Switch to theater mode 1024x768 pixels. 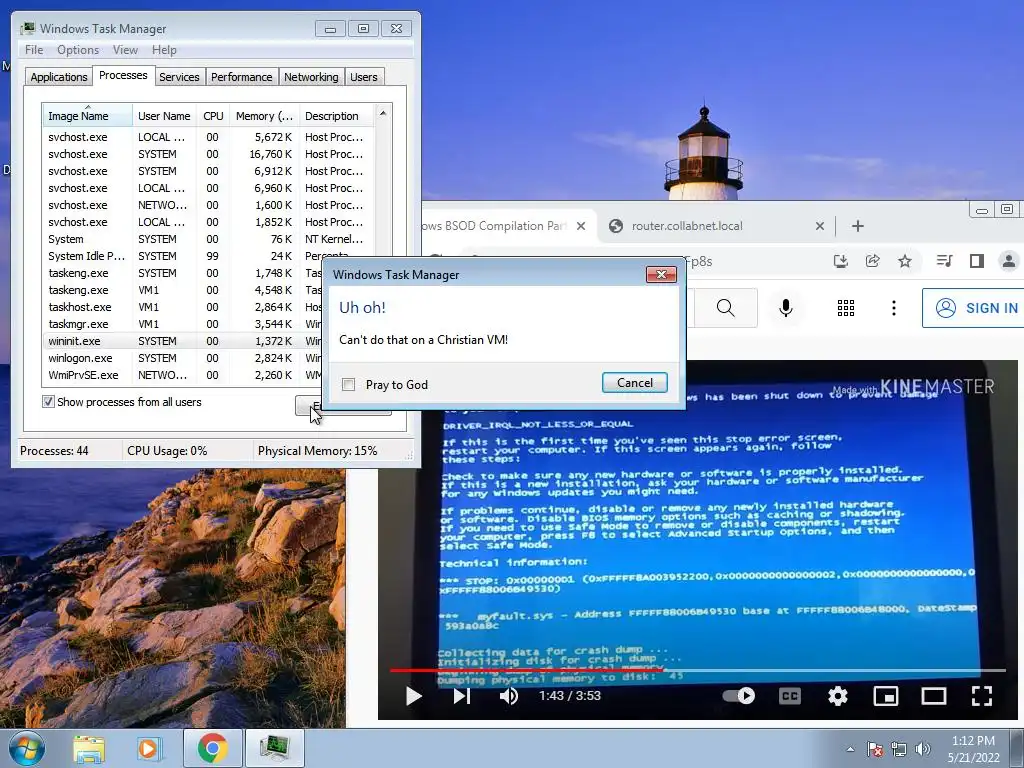[934, 696]
